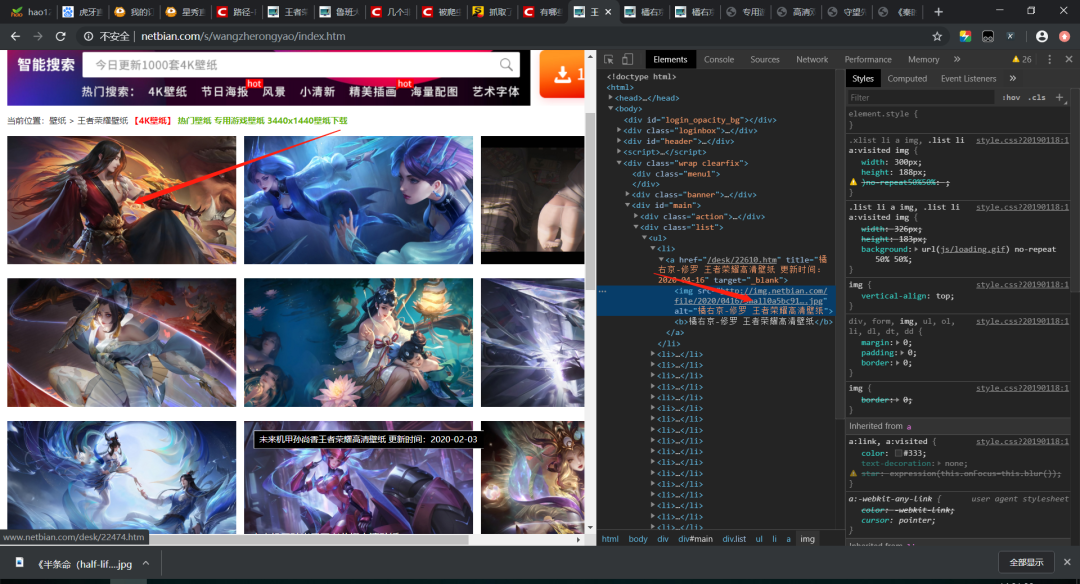The image size is (1080, 584).
Task: Click the Styles Filter input box
Action: pyautogui.click(x=923, y=98)
